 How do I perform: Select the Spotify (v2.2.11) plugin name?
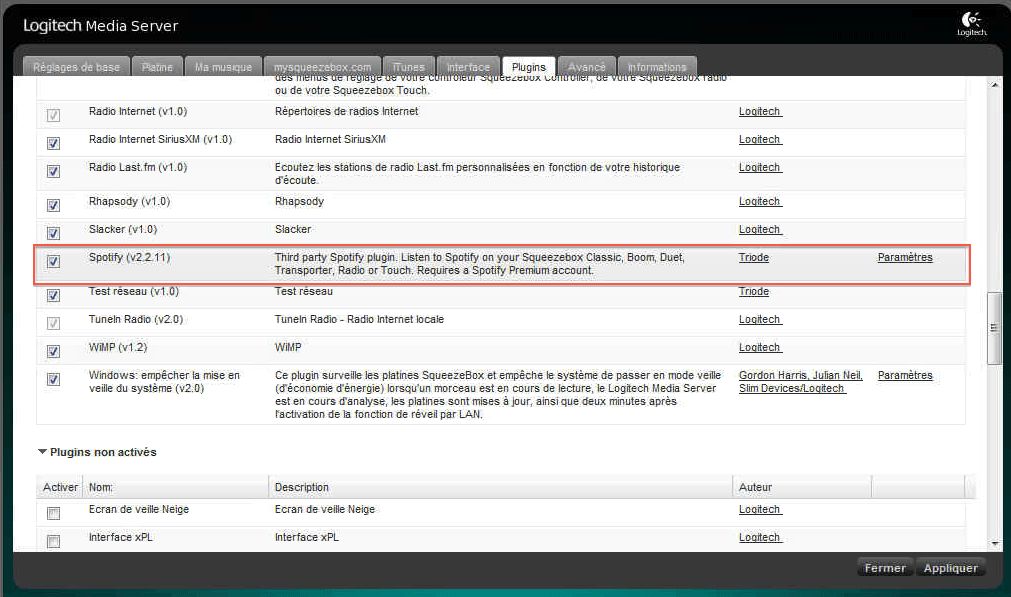(130, 257)
